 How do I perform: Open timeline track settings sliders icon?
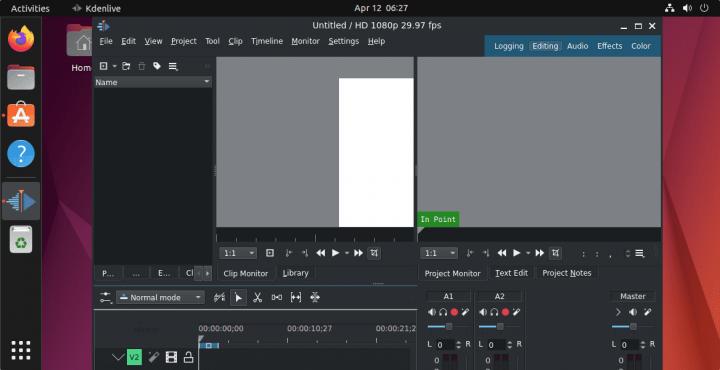tap(106, 297)
